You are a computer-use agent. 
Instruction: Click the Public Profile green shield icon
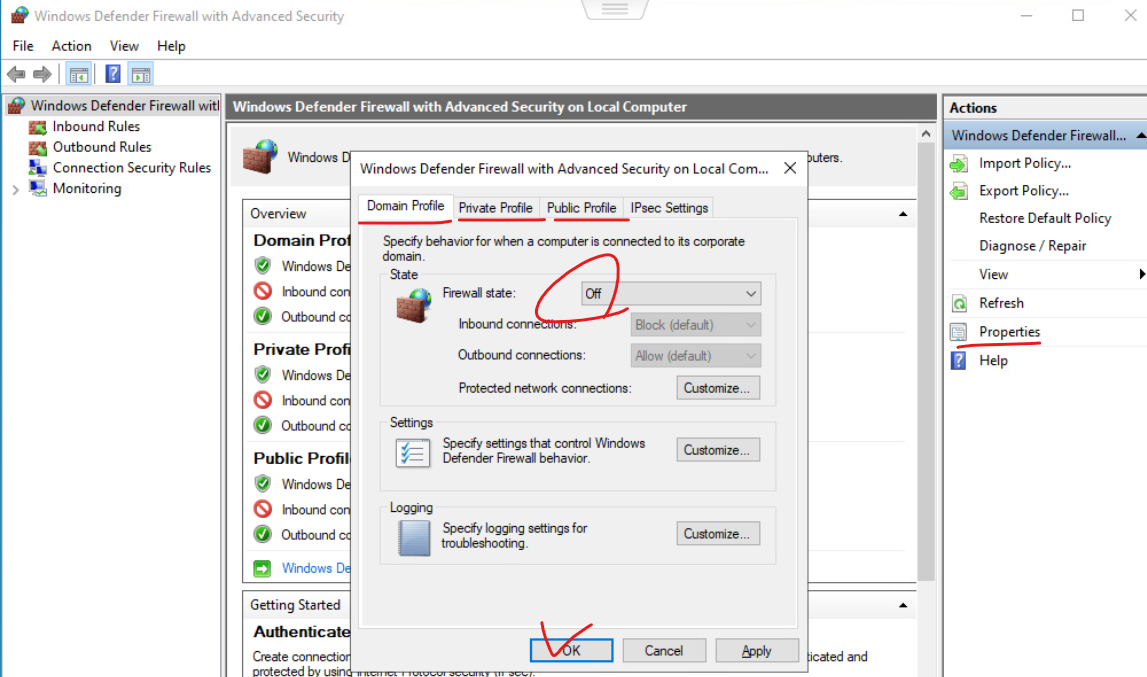263,483
